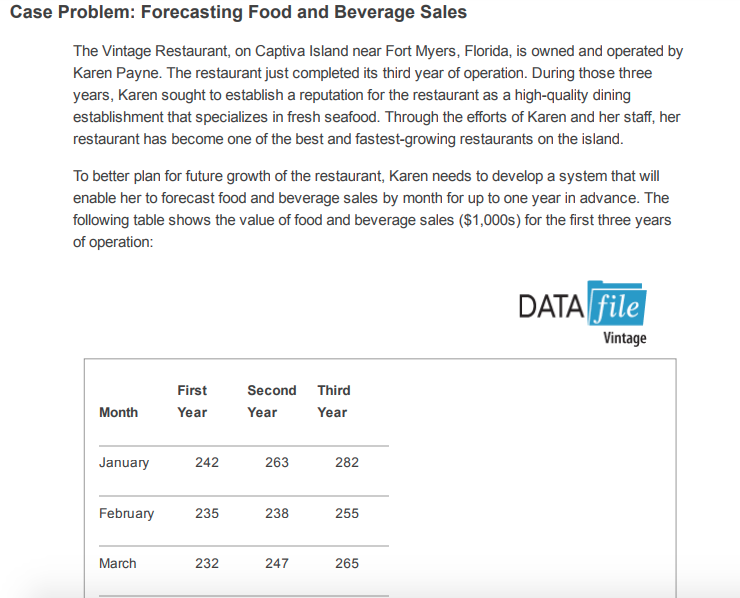Select the Third Year column header

point(334,401)
